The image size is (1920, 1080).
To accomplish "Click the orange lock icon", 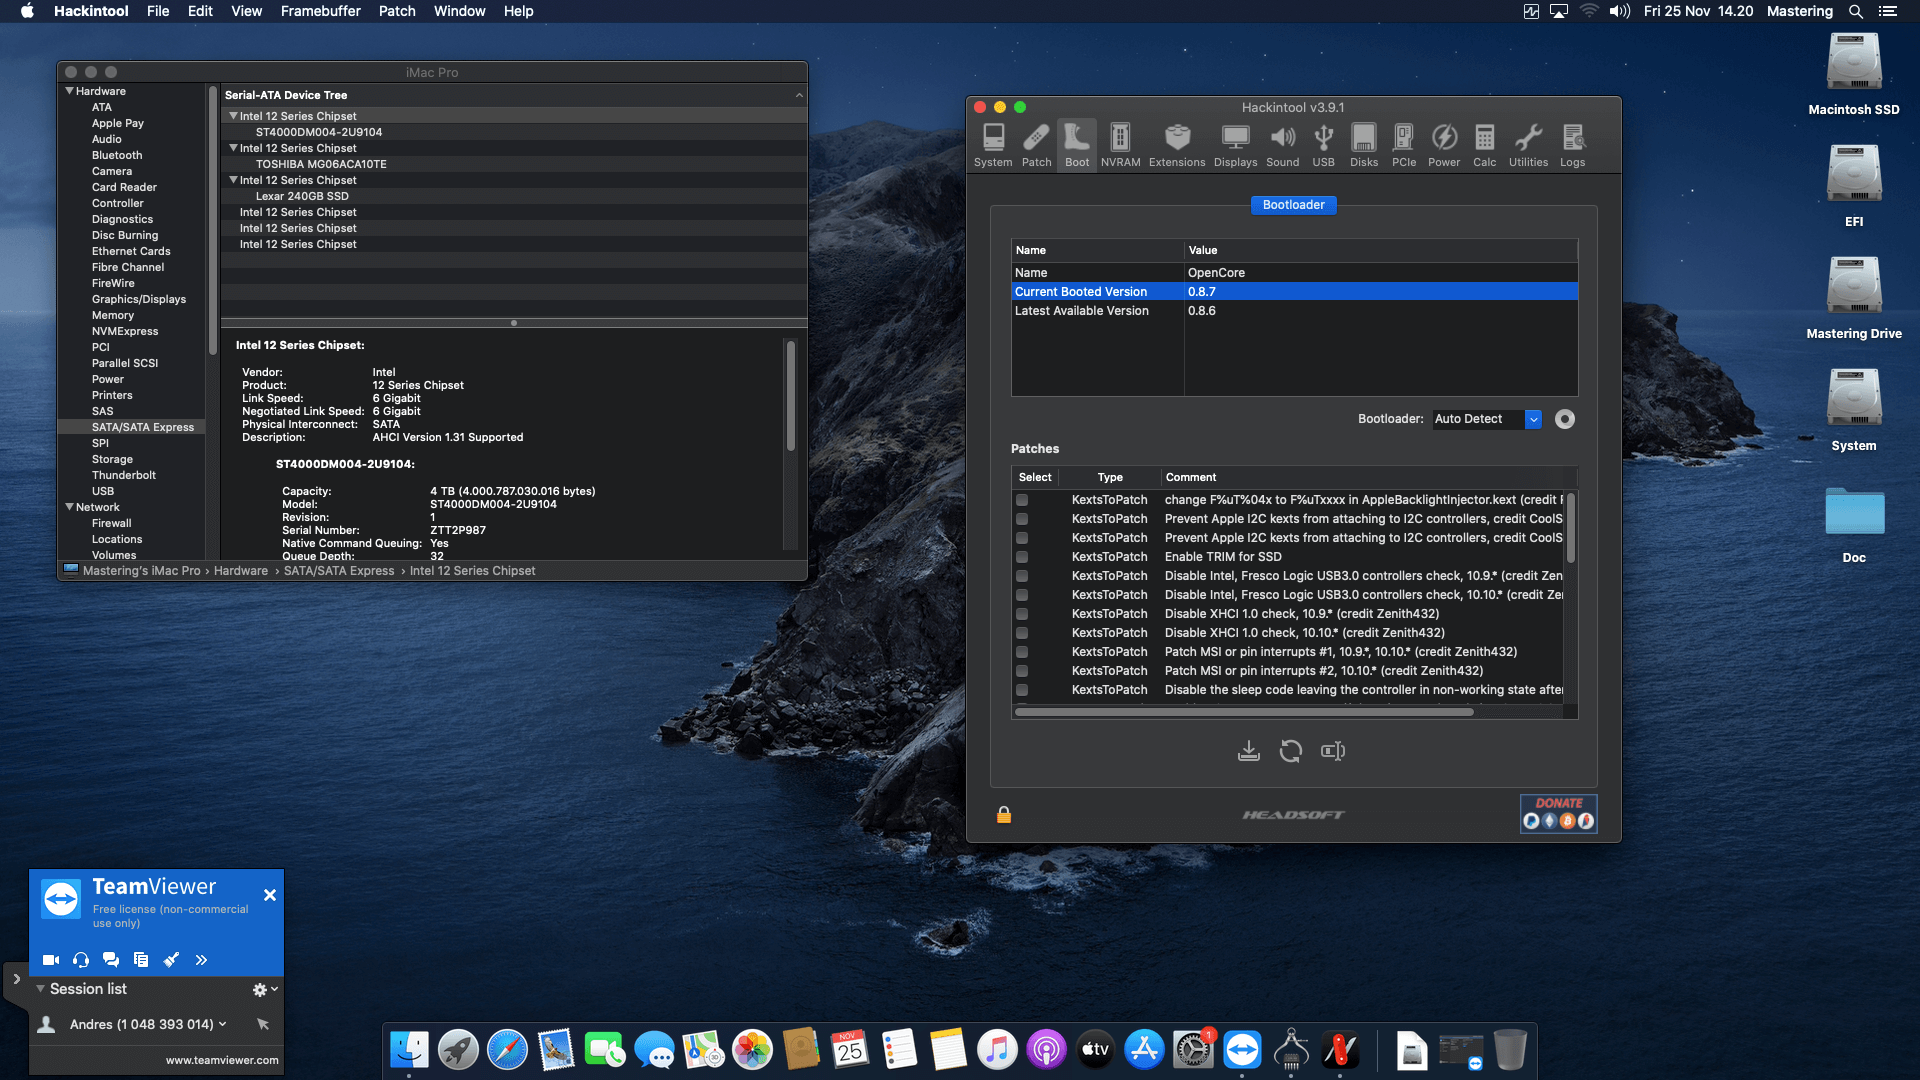I will tap(1004, 815).
